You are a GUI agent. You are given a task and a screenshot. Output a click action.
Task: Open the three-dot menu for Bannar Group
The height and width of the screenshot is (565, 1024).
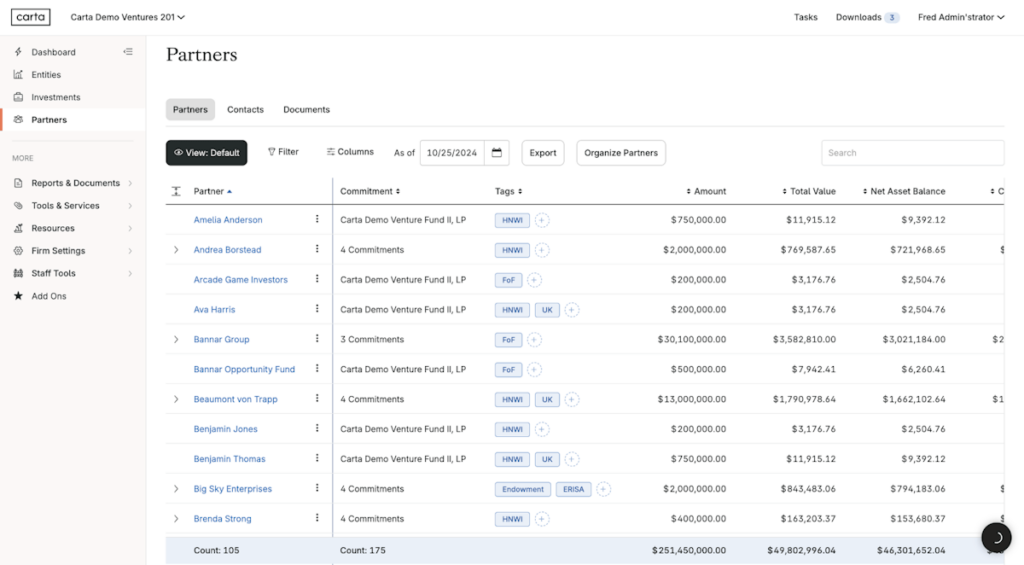(317, 339)
